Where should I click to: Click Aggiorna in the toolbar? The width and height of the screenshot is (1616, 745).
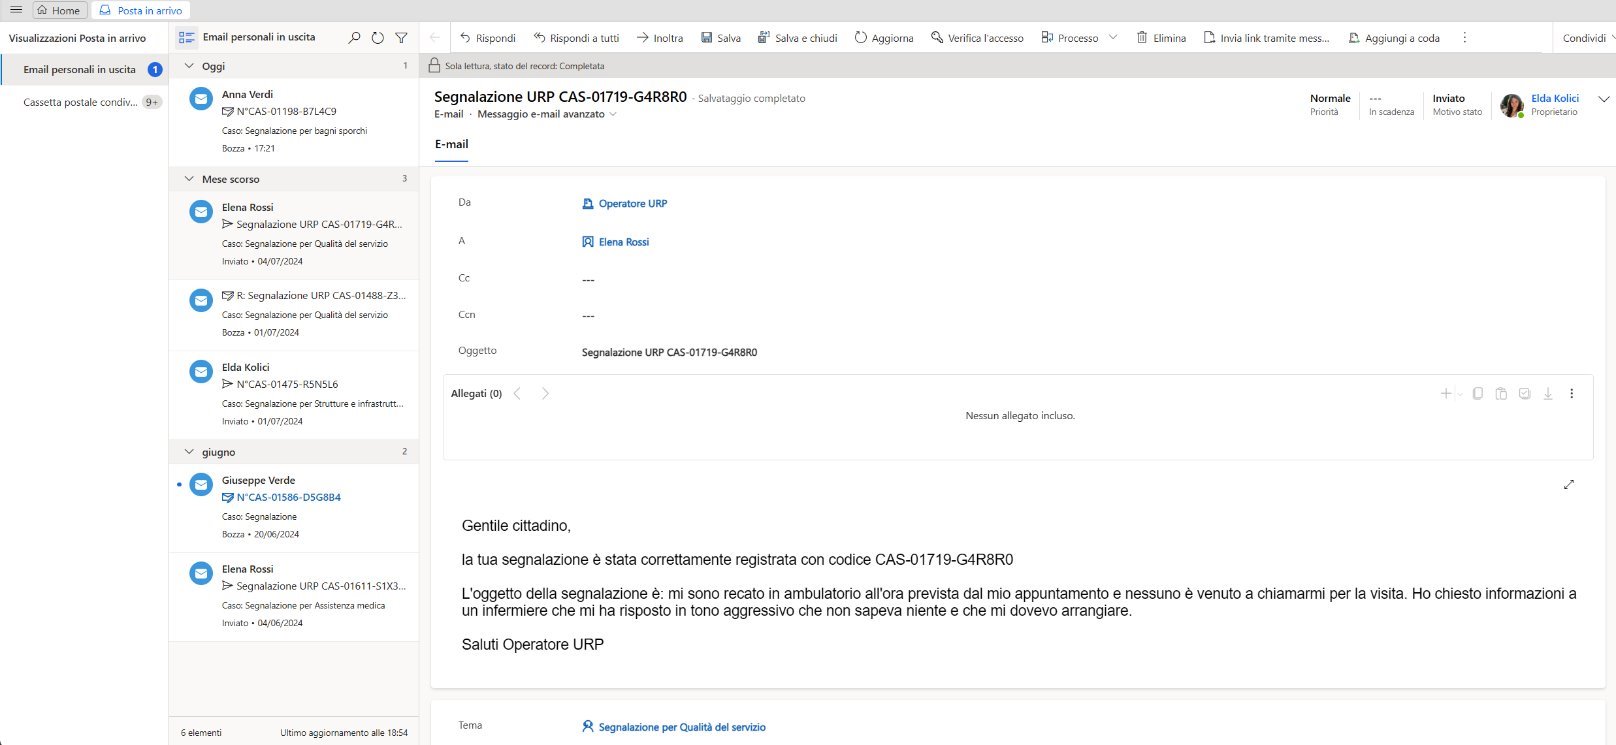point(884,38)
